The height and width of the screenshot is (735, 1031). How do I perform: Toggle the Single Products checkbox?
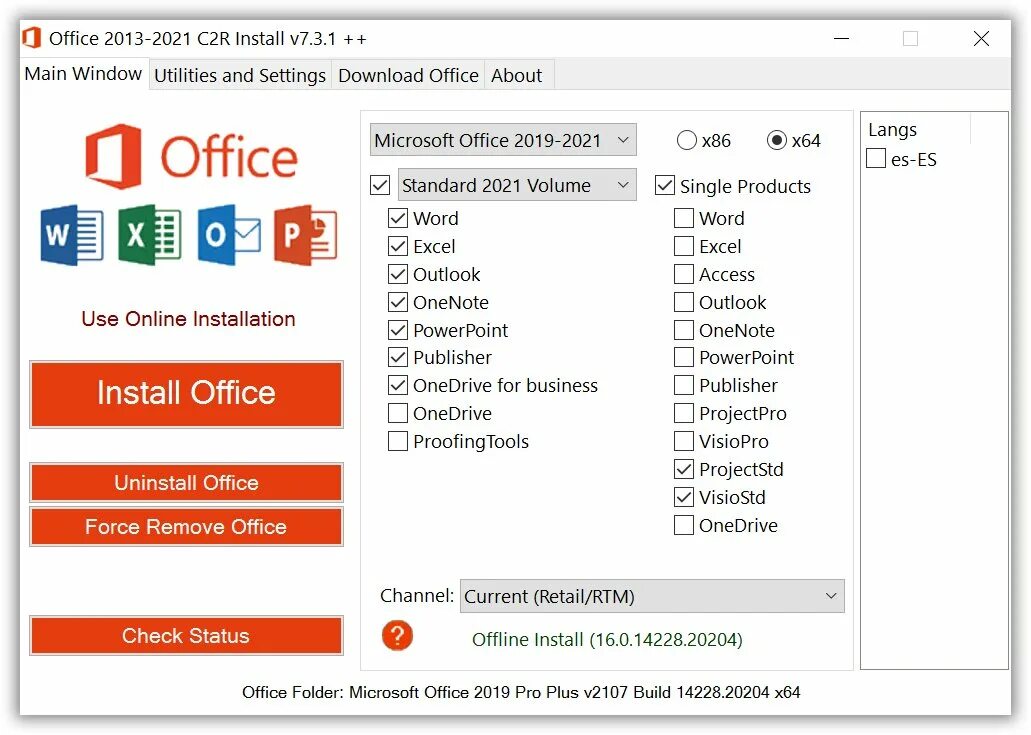coord(665,186)
